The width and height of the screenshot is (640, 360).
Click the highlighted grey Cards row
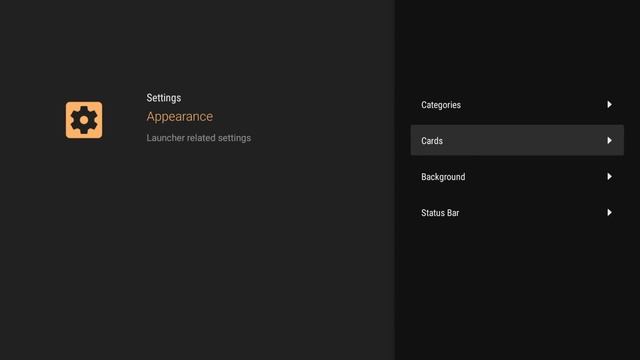(x=517, y=140)
